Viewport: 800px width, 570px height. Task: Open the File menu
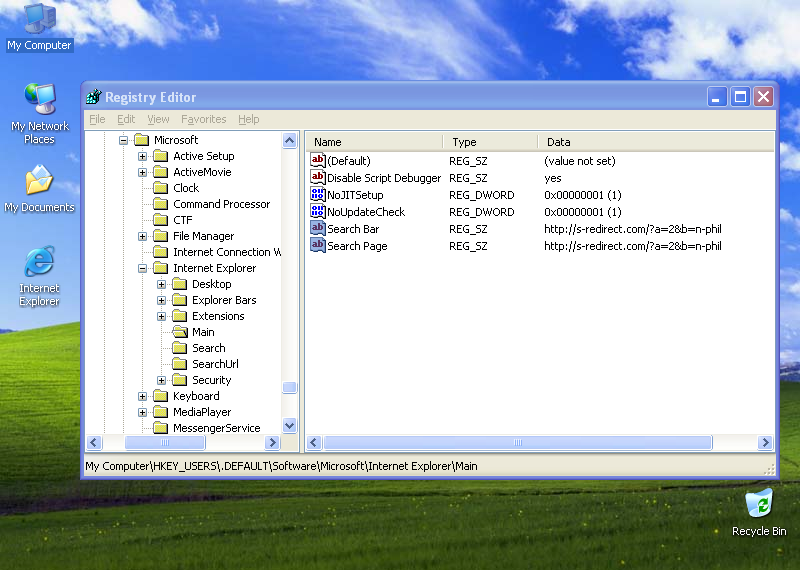(97, 119)
